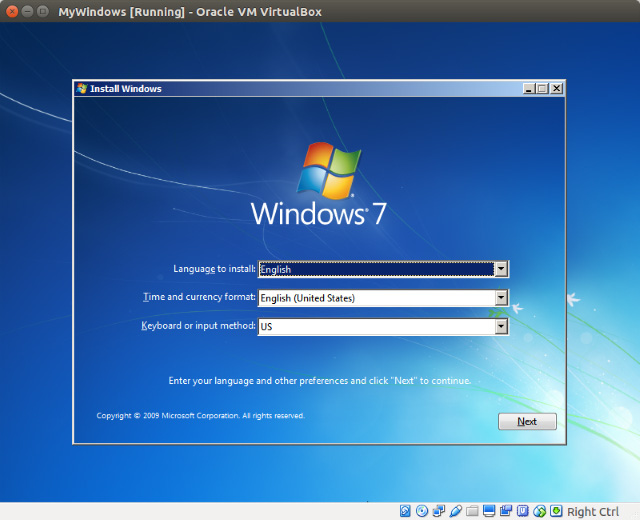640x520 pixels.
Task: Toggle the mouse integration status icon
Action: [540, 511]
